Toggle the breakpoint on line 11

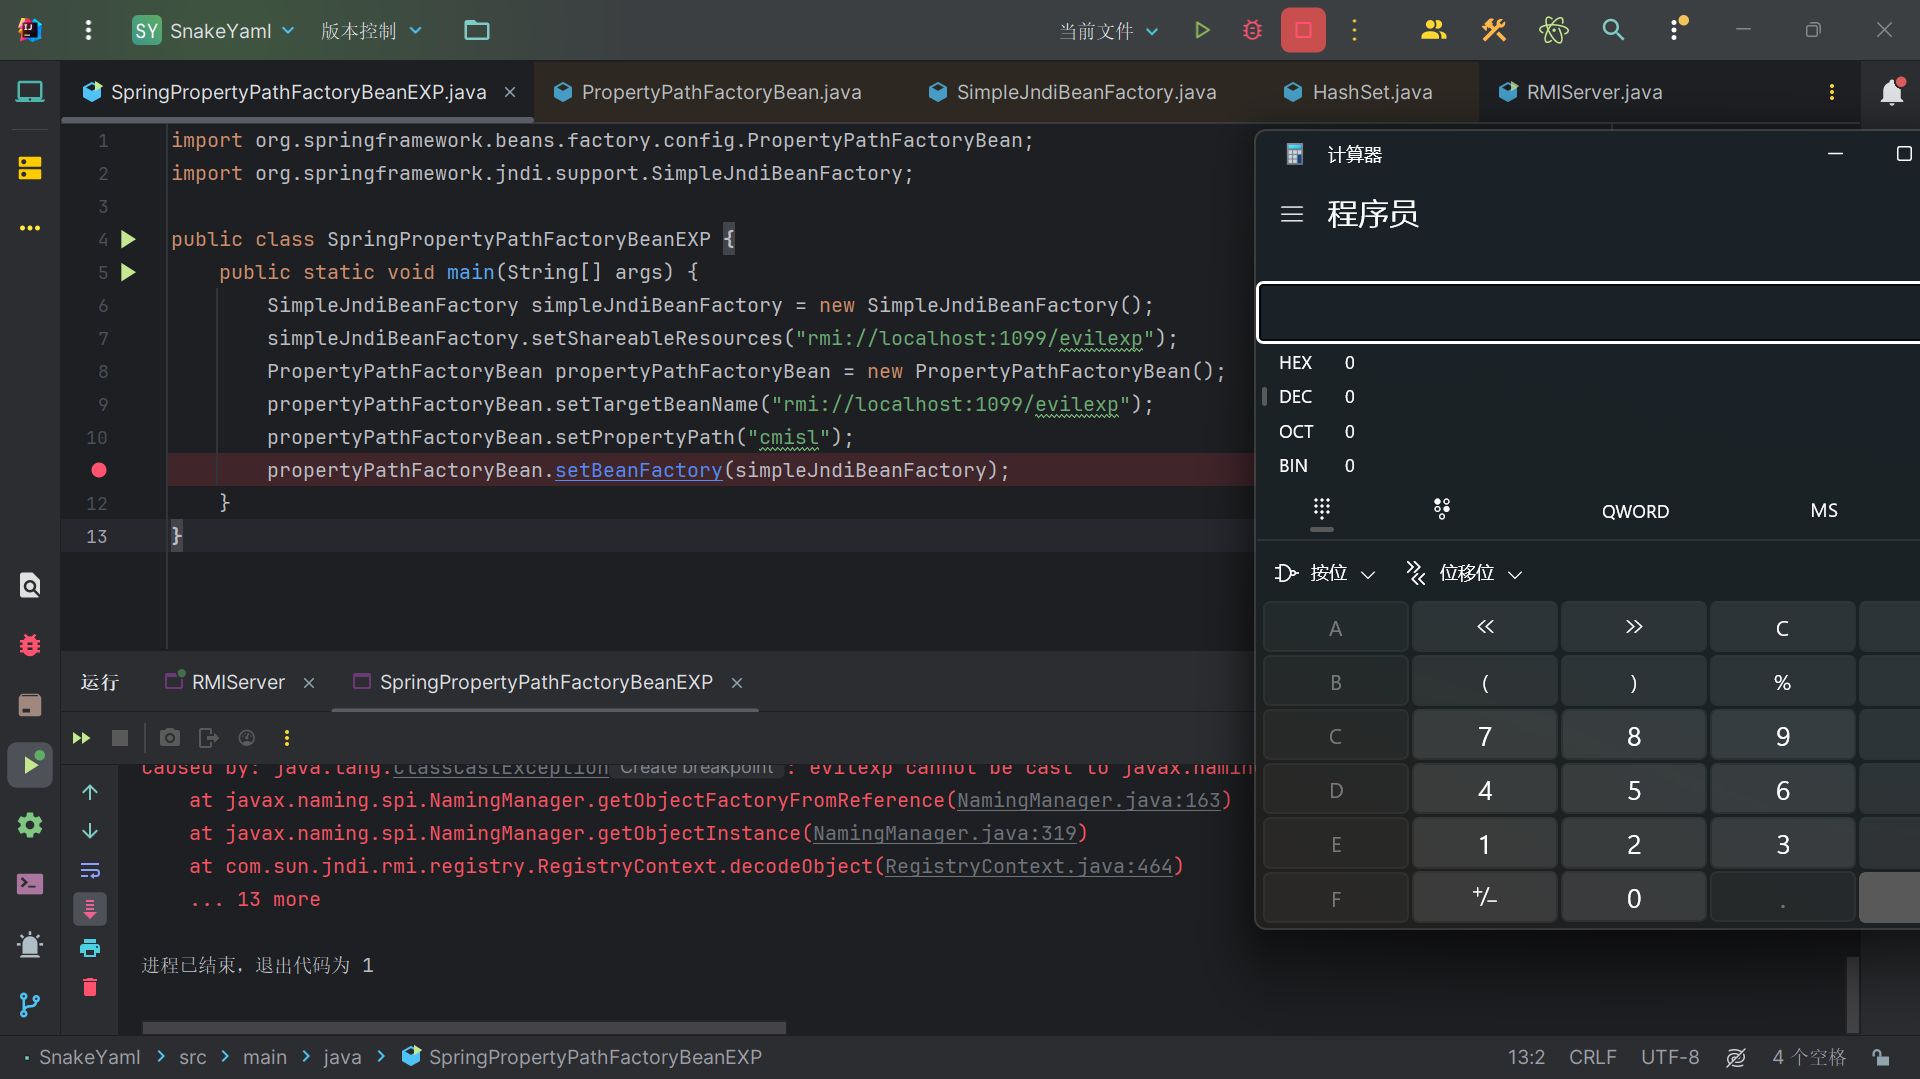click(x=99, y=470)
